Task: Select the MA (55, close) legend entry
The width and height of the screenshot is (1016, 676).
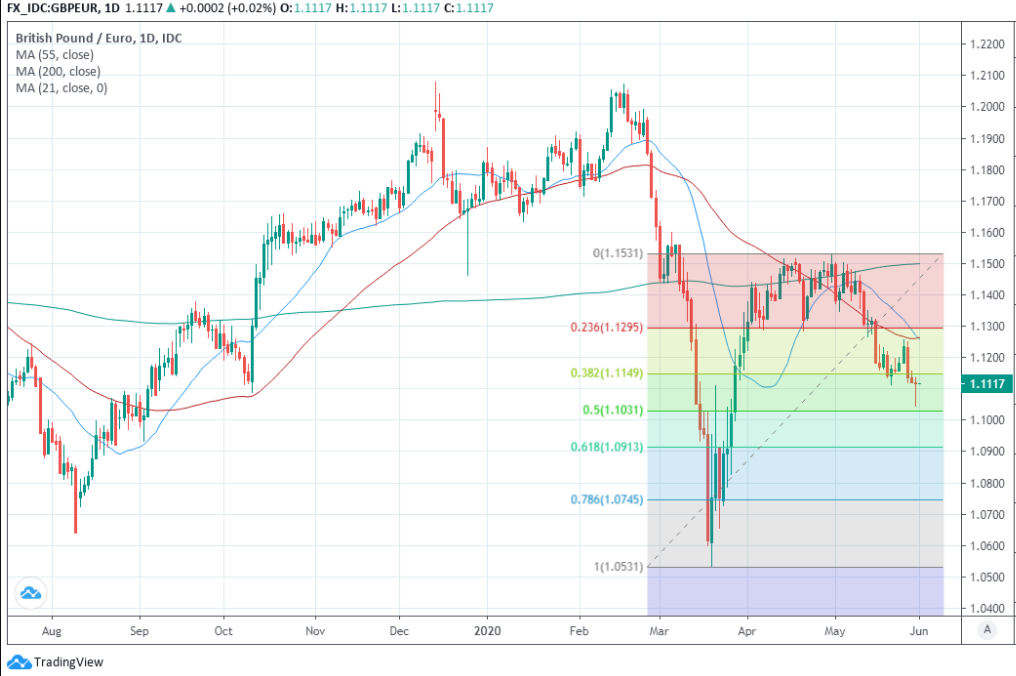Action: (57, 55)
